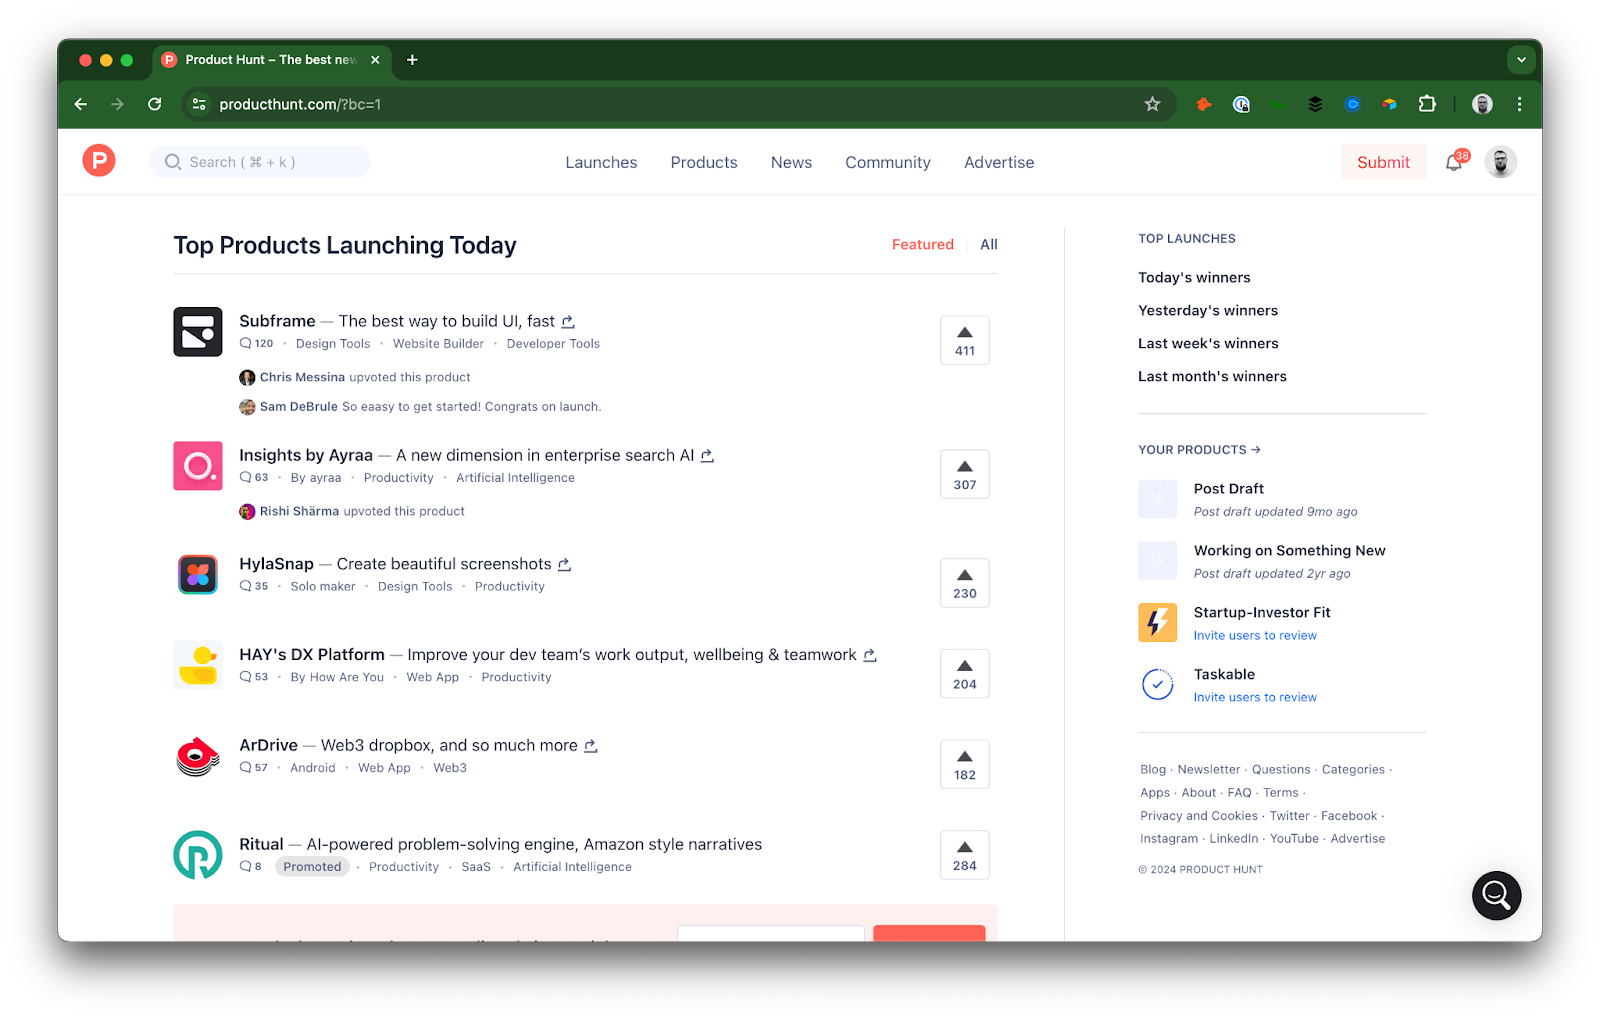Go to the Advertise page
The width and height of the screenshot is (1600, 1017).
(999, 162)
